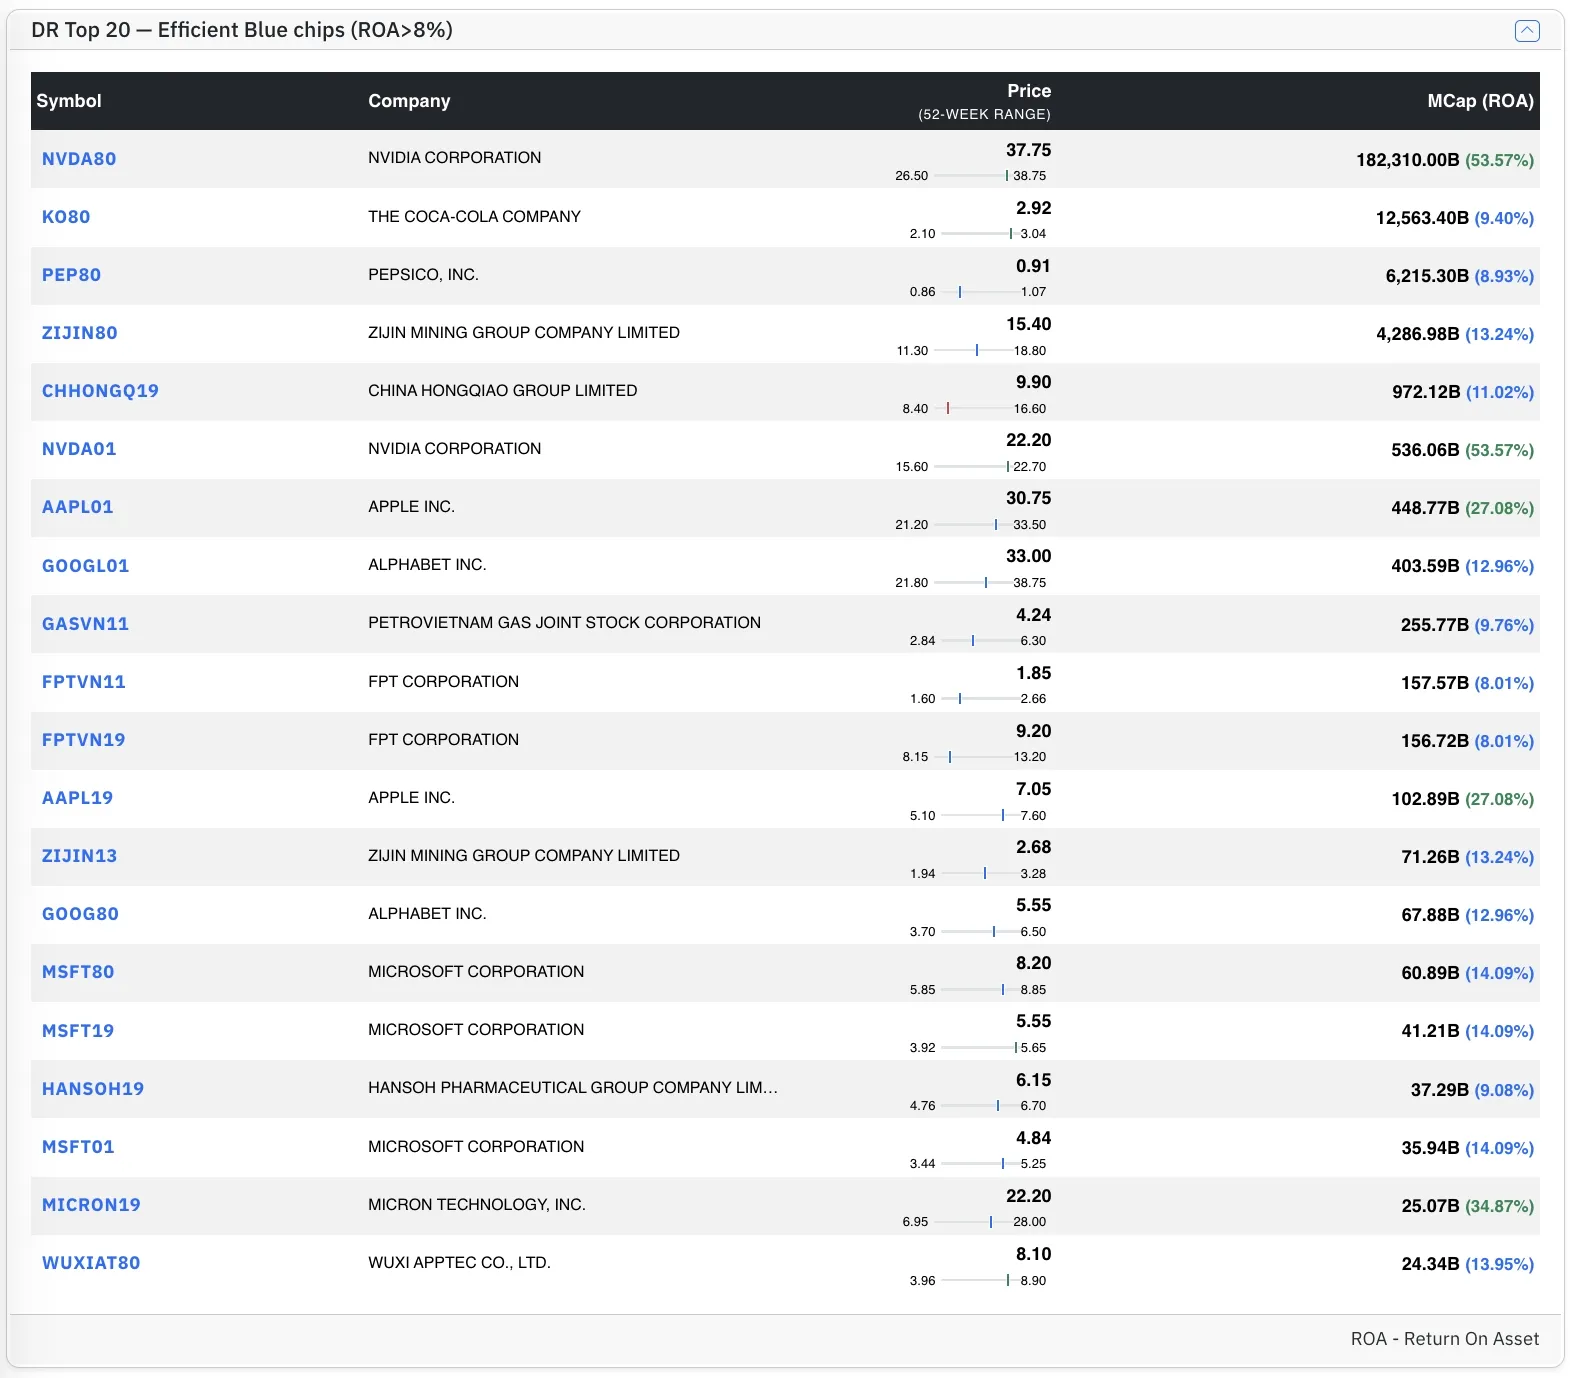Click the 972.12B market cap value
Screen dimensions: 1570x1378
tap(1426, 392)
